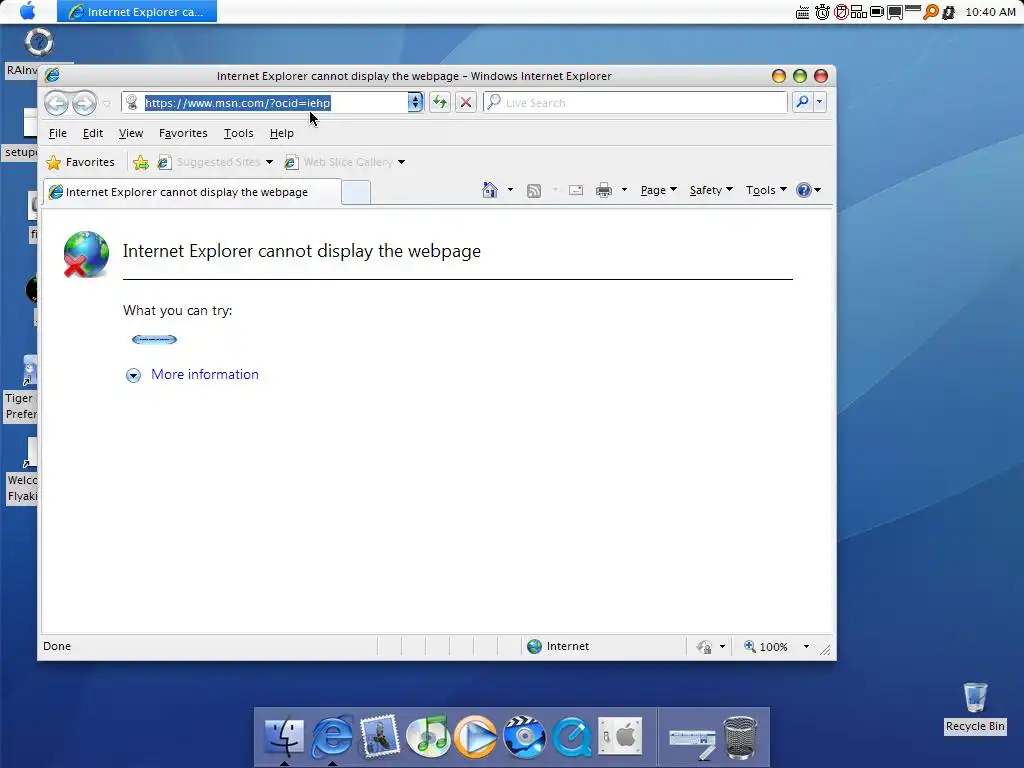This screenshot has height=768, width=1024.
Task: Click the Internet zone status indicator
Action: coord(558,647)
